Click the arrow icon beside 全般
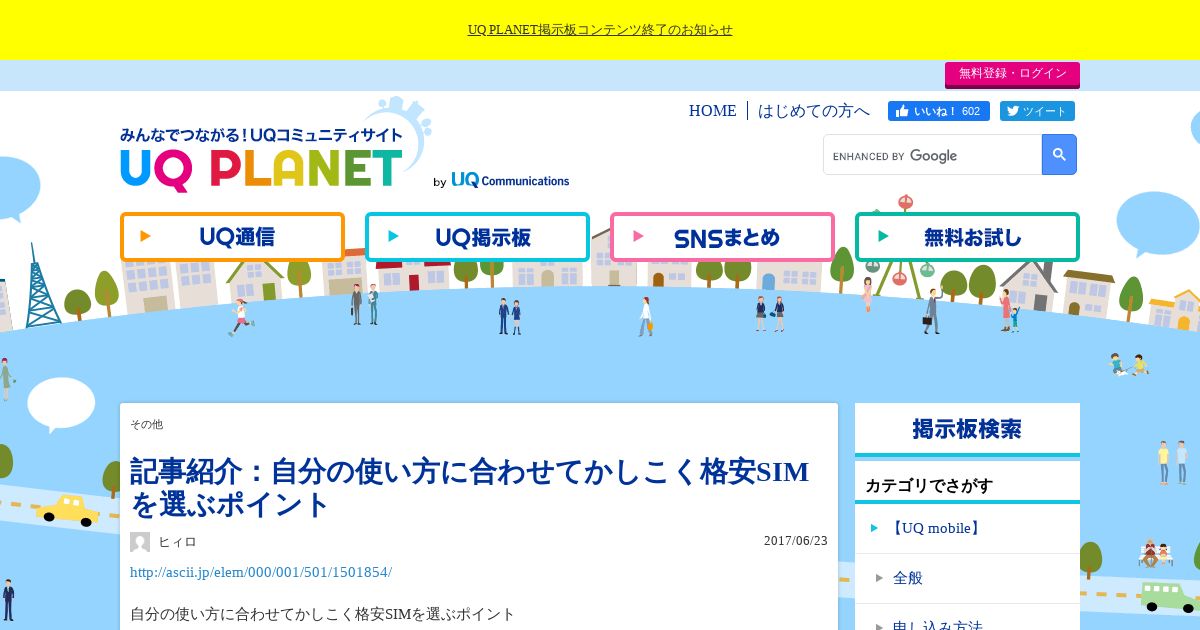This screenshot has width=1200, height=630. (x=879, y=578)
